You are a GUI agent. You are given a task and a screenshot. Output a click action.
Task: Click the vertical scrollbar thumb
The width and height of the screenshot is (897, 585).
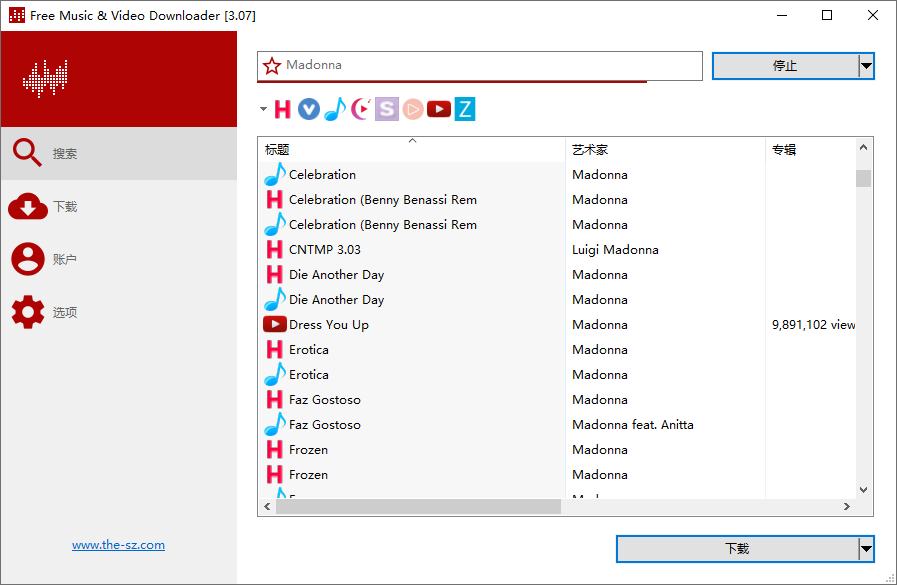coord(864,178)
